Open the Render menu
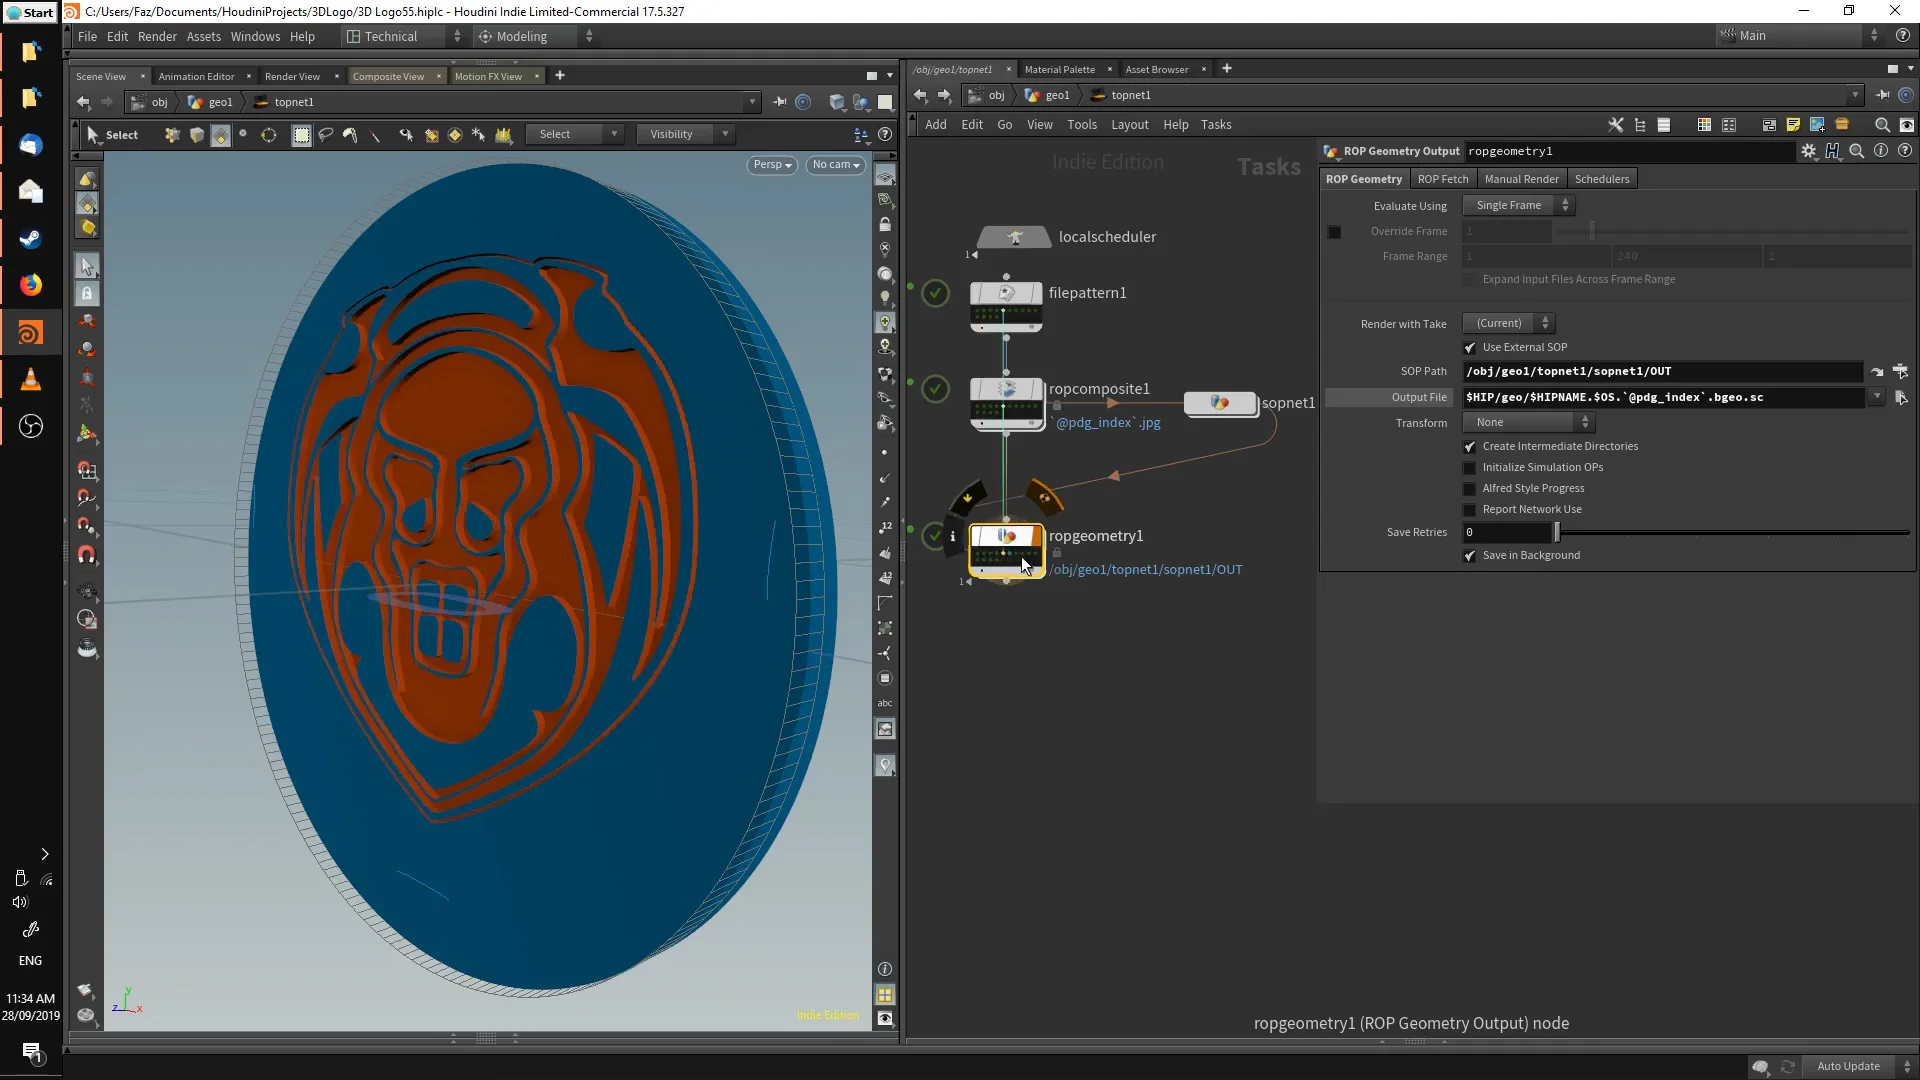 [157, 36]
